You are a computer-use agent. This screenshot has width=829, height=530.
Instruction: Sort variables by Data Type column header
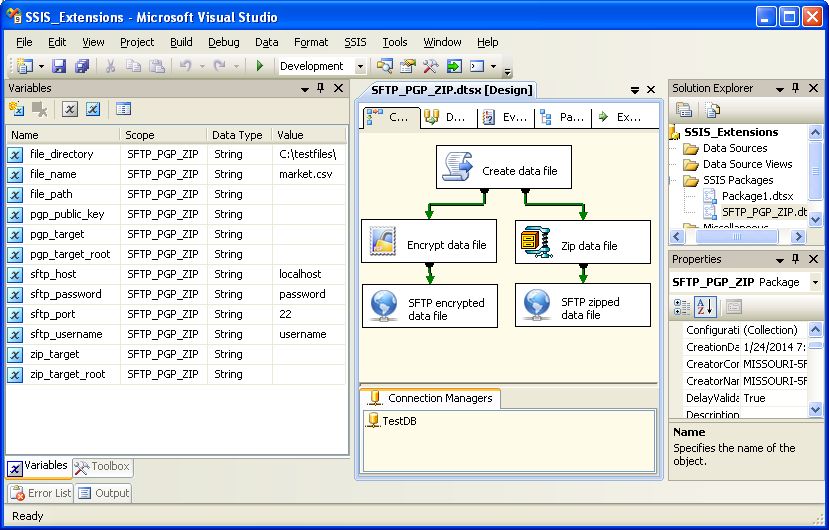click(x=239, y=135)
